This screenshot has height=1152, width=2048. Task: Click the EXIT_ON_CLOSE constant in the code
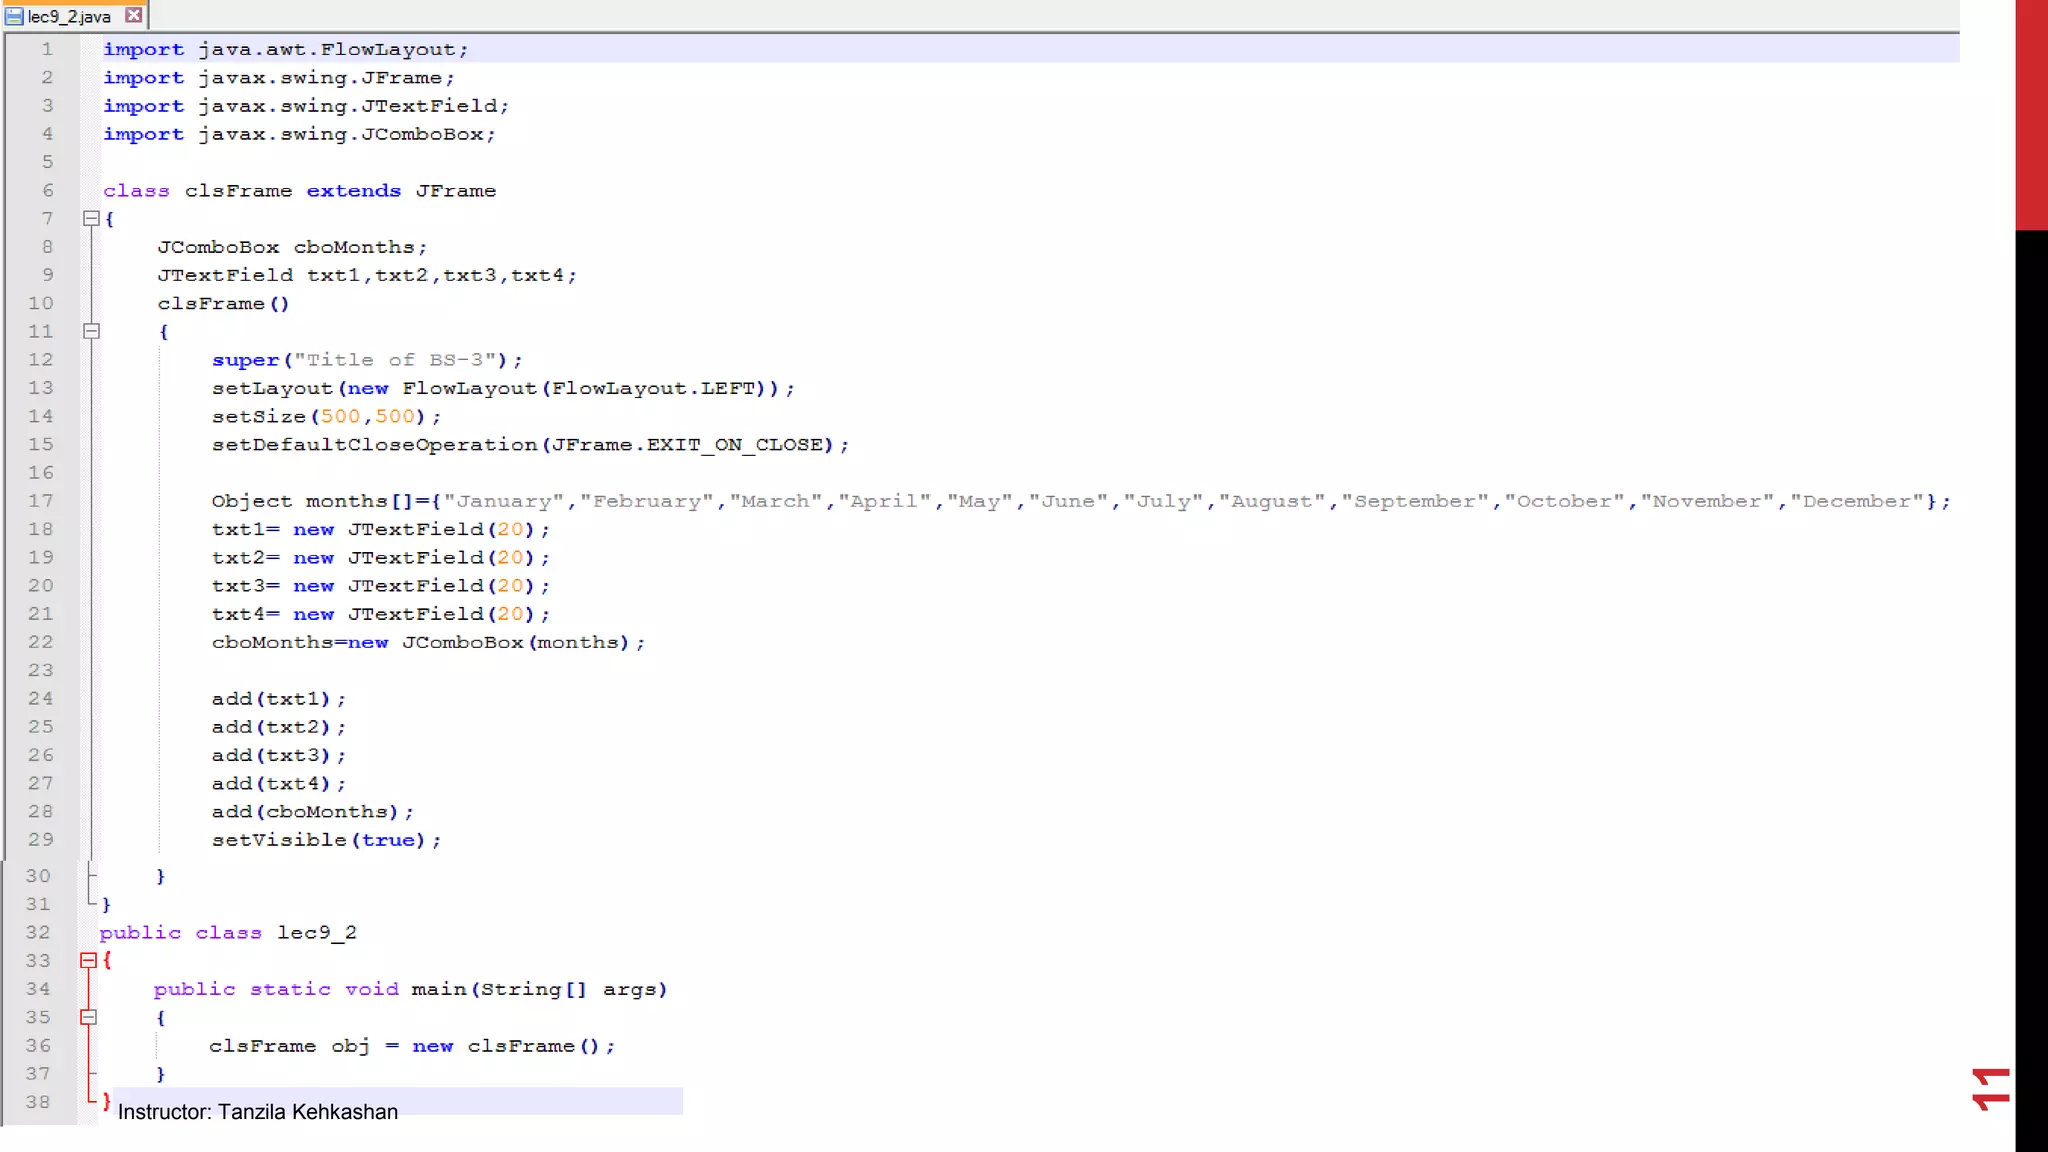tap(738, 445)
